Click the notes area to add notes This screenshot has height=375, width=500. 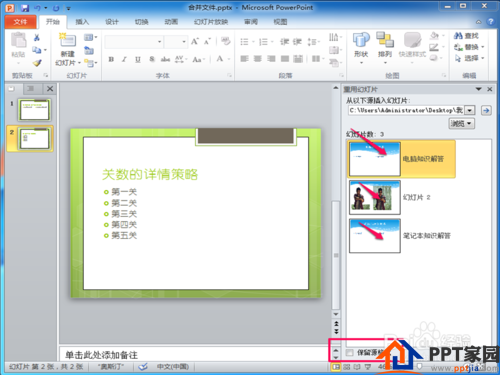click(195, 355)
